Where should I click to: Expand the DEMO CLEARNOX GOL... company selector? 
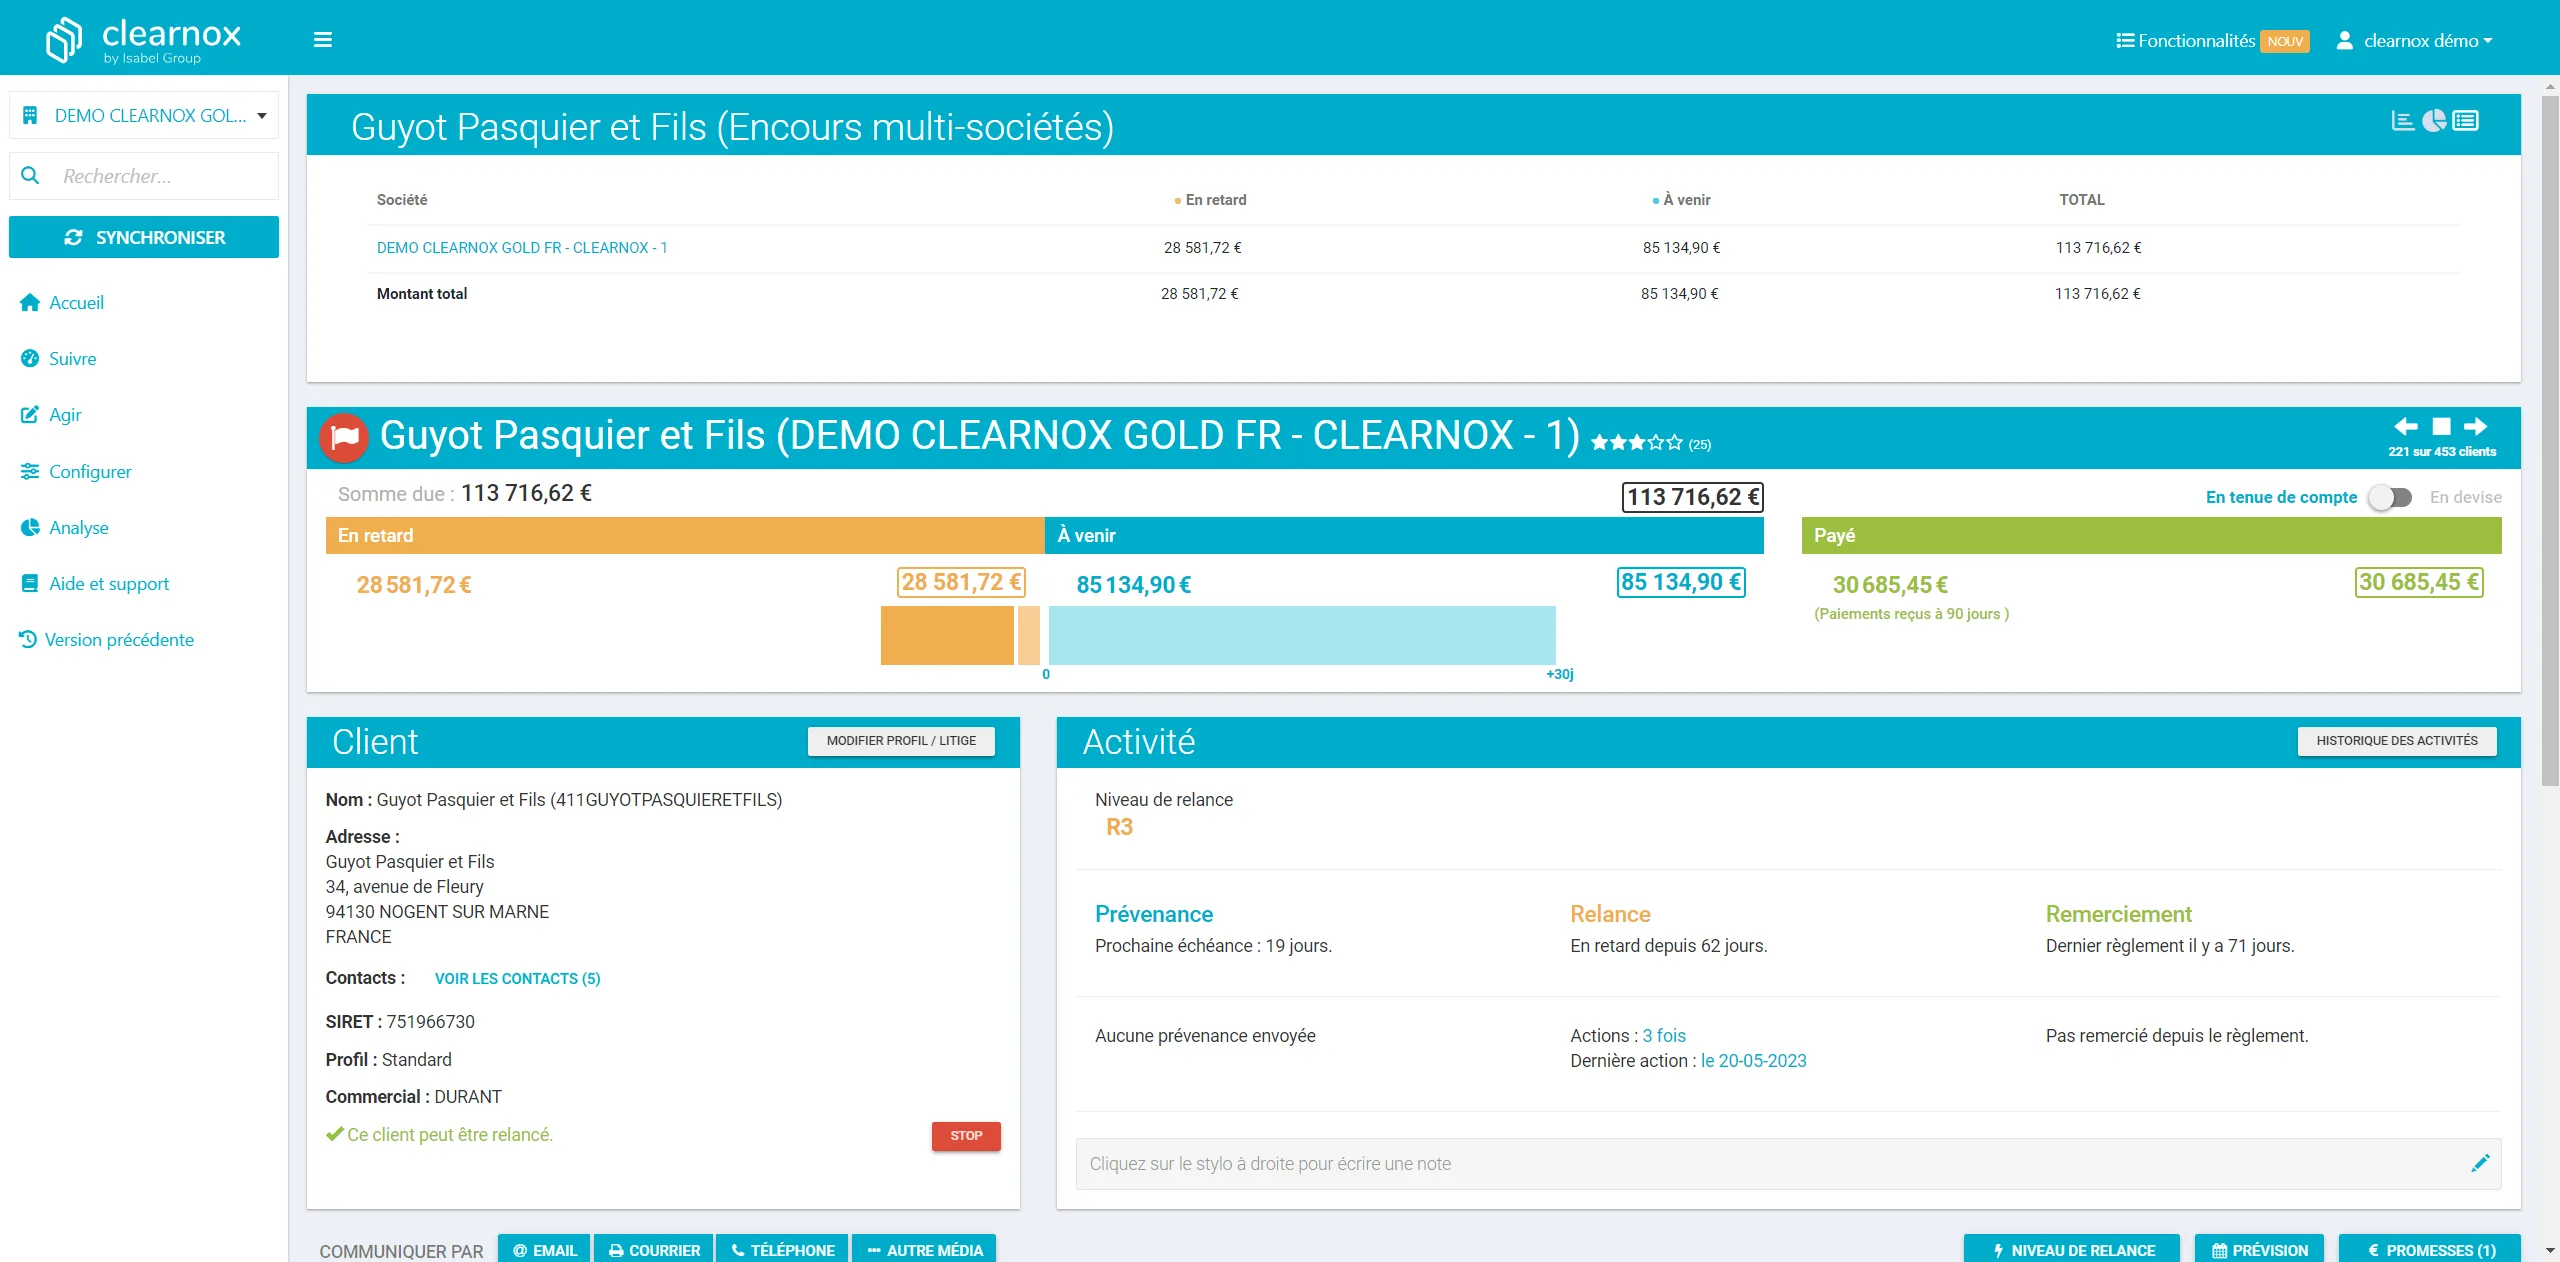click(144, 116)
